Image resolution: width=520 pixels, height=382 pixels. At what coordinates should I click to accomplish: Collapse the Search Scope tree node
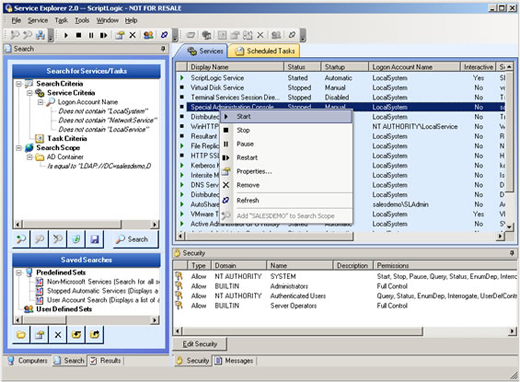(x=19, y=148)
